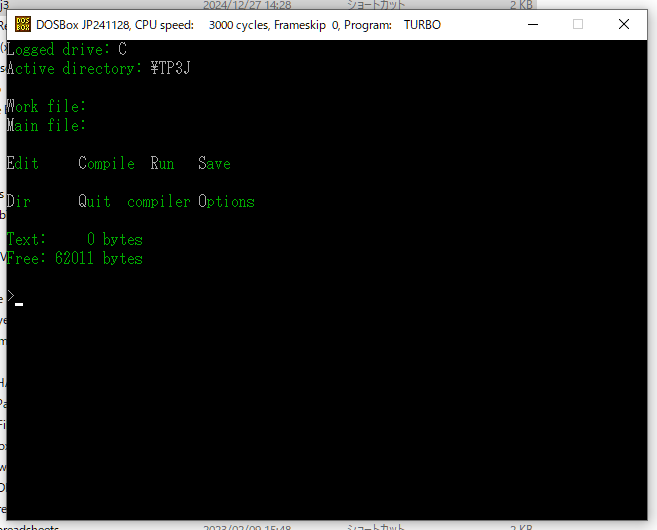
Task: Select the Dir command
Action: coord(18,202)
